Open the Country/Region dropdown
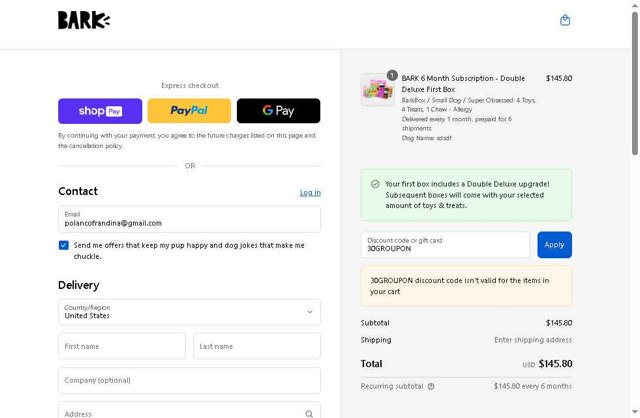 pos(189,312)
